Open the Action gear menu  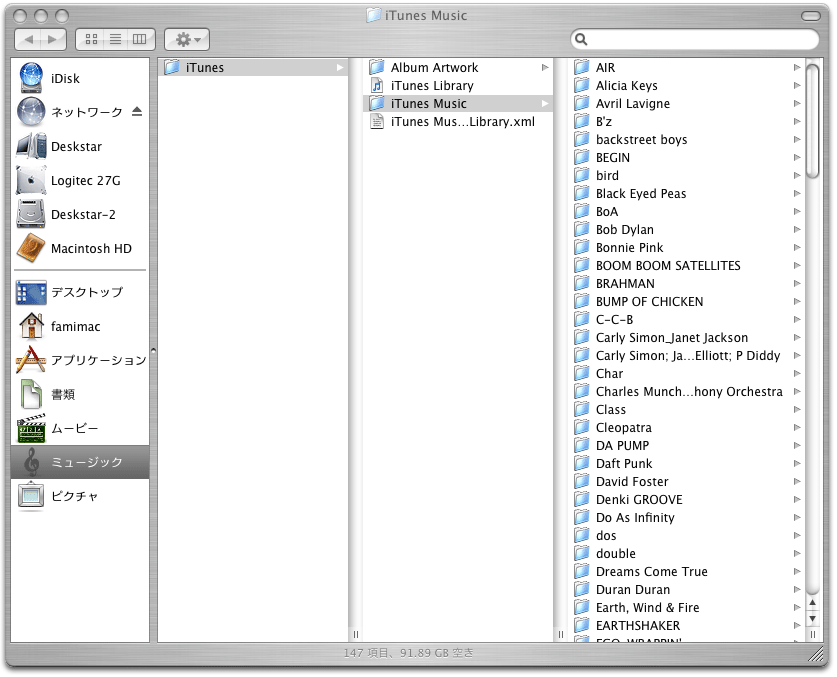187,39
